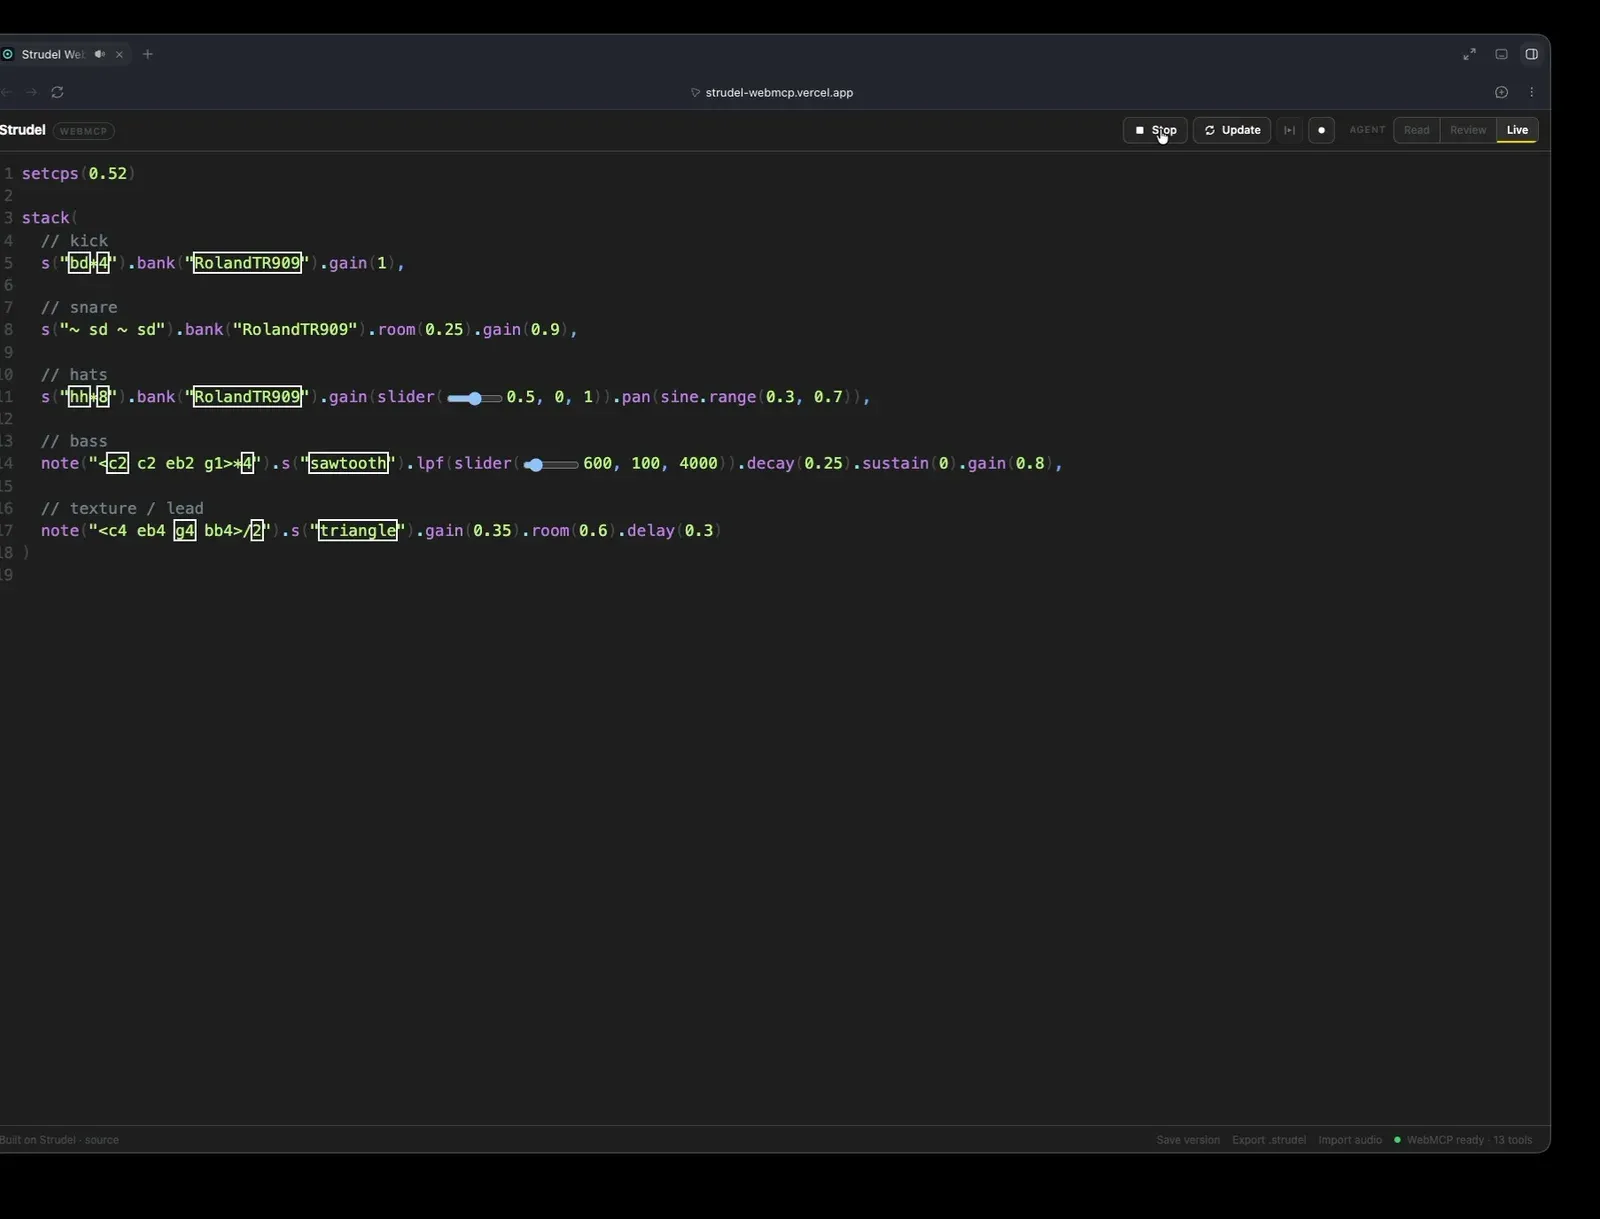Stop the playing Strudel pattern
Viewport: 1600px width, 1219px height.
(1155, 130)
